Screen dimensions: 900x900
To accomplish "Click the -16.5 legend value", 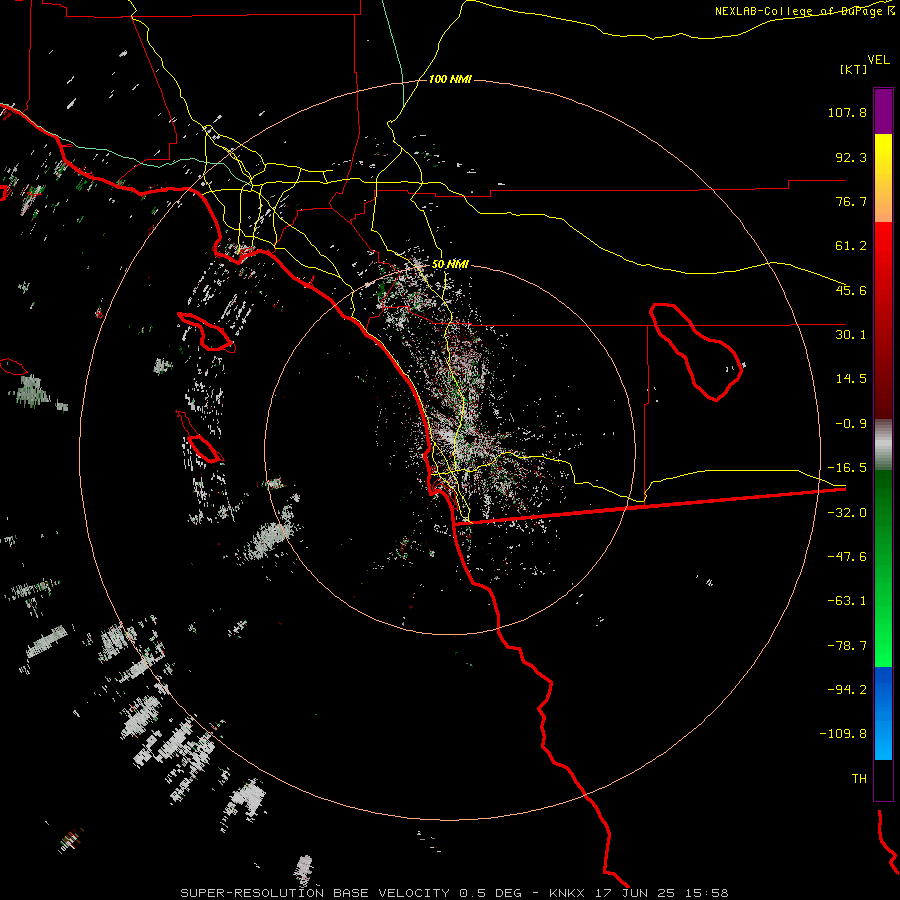I will (x=847, y=468).
